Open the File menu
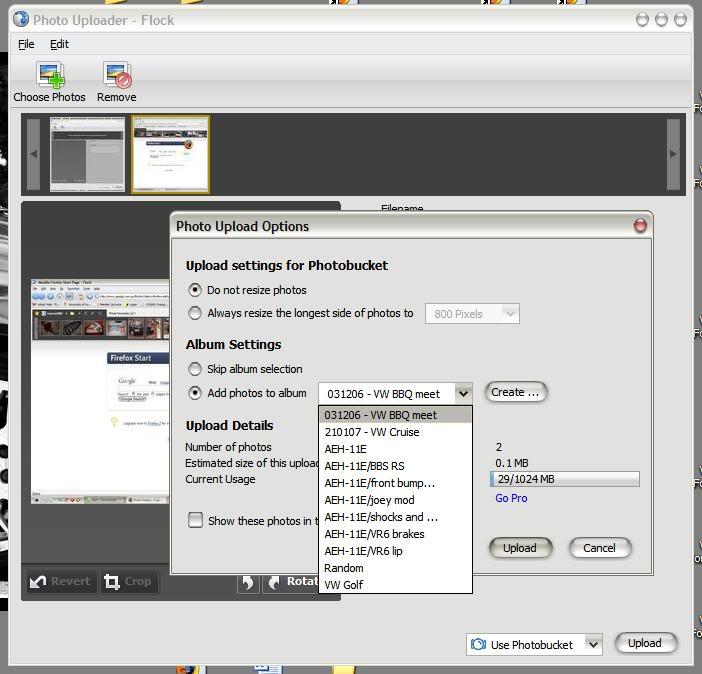This screenshot has width=702, height=674. click(26, 44)
